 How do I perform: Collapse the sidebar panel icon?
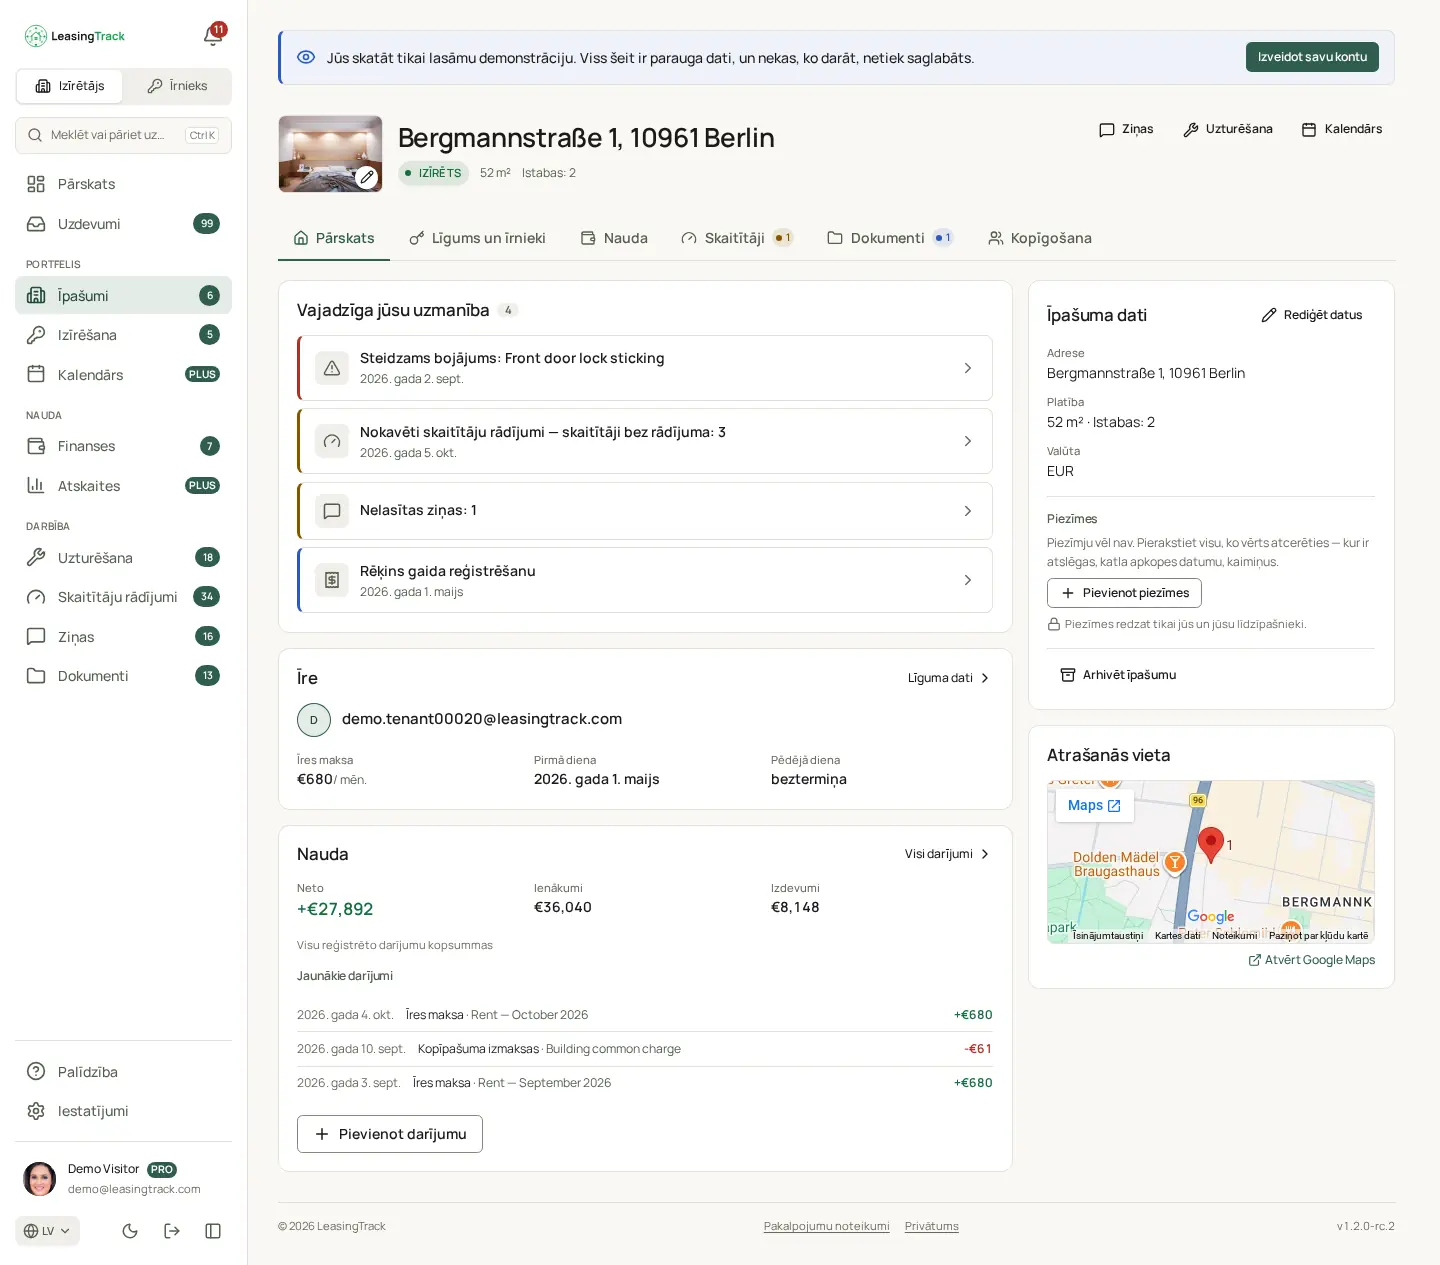point(213,1231)
